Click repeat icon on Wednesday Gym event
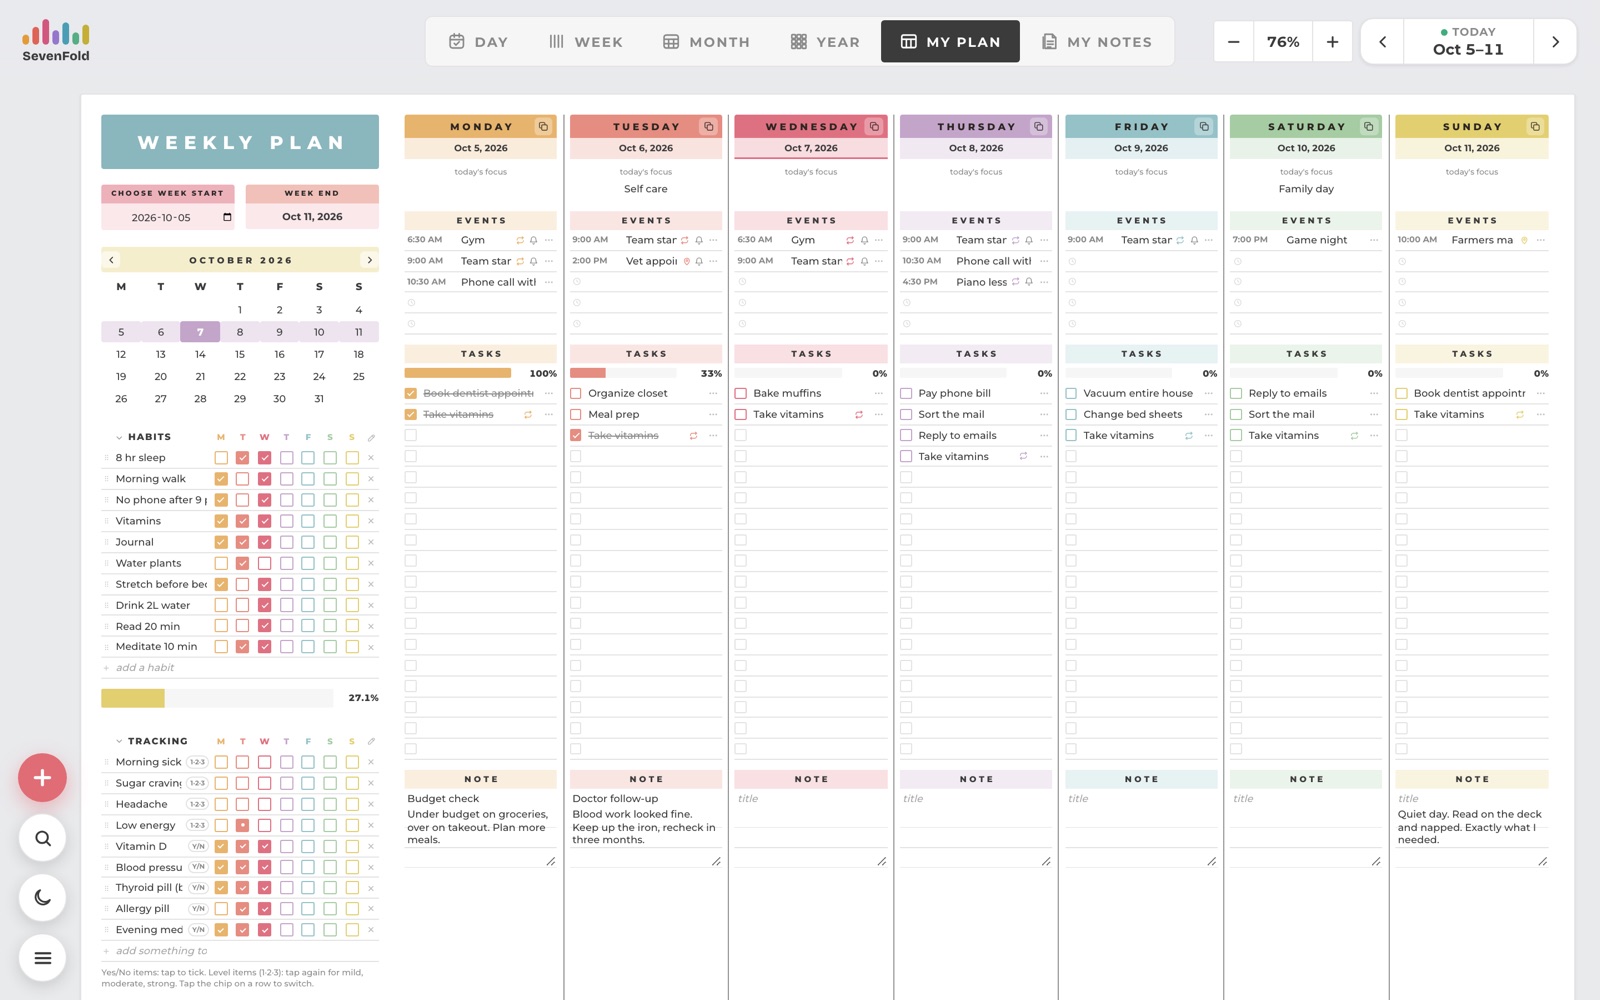1600x1000 pixels. [x=850, y=240]
